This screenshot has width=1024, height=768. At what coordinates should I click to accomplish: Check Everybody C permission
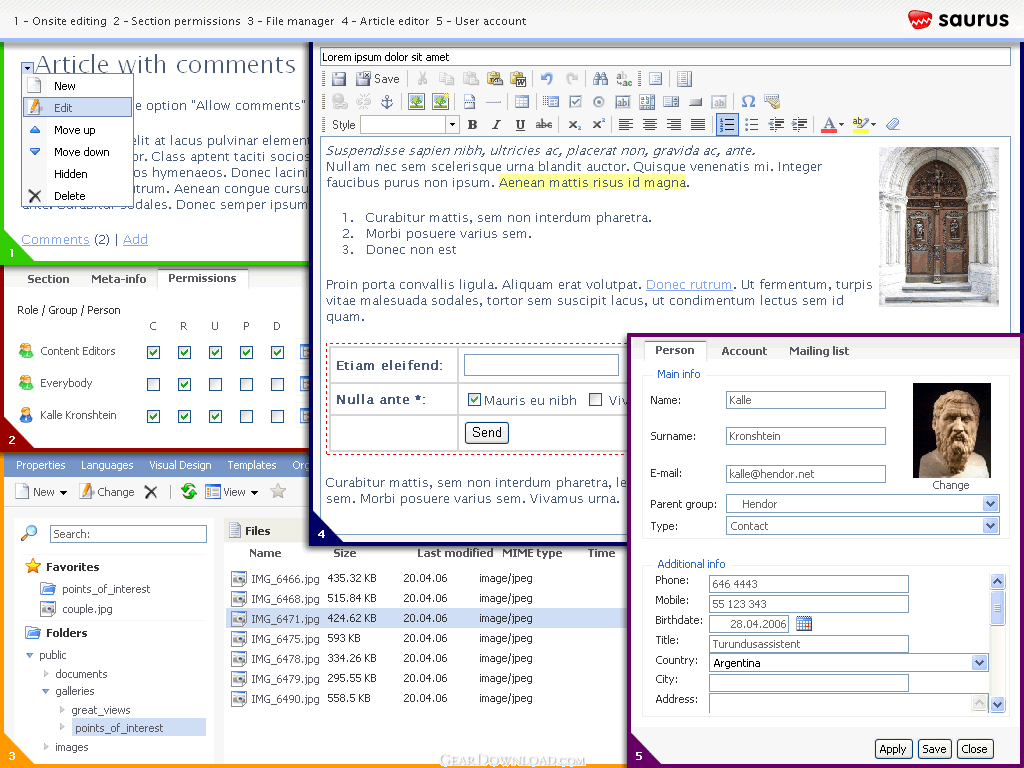pos(153,385)
